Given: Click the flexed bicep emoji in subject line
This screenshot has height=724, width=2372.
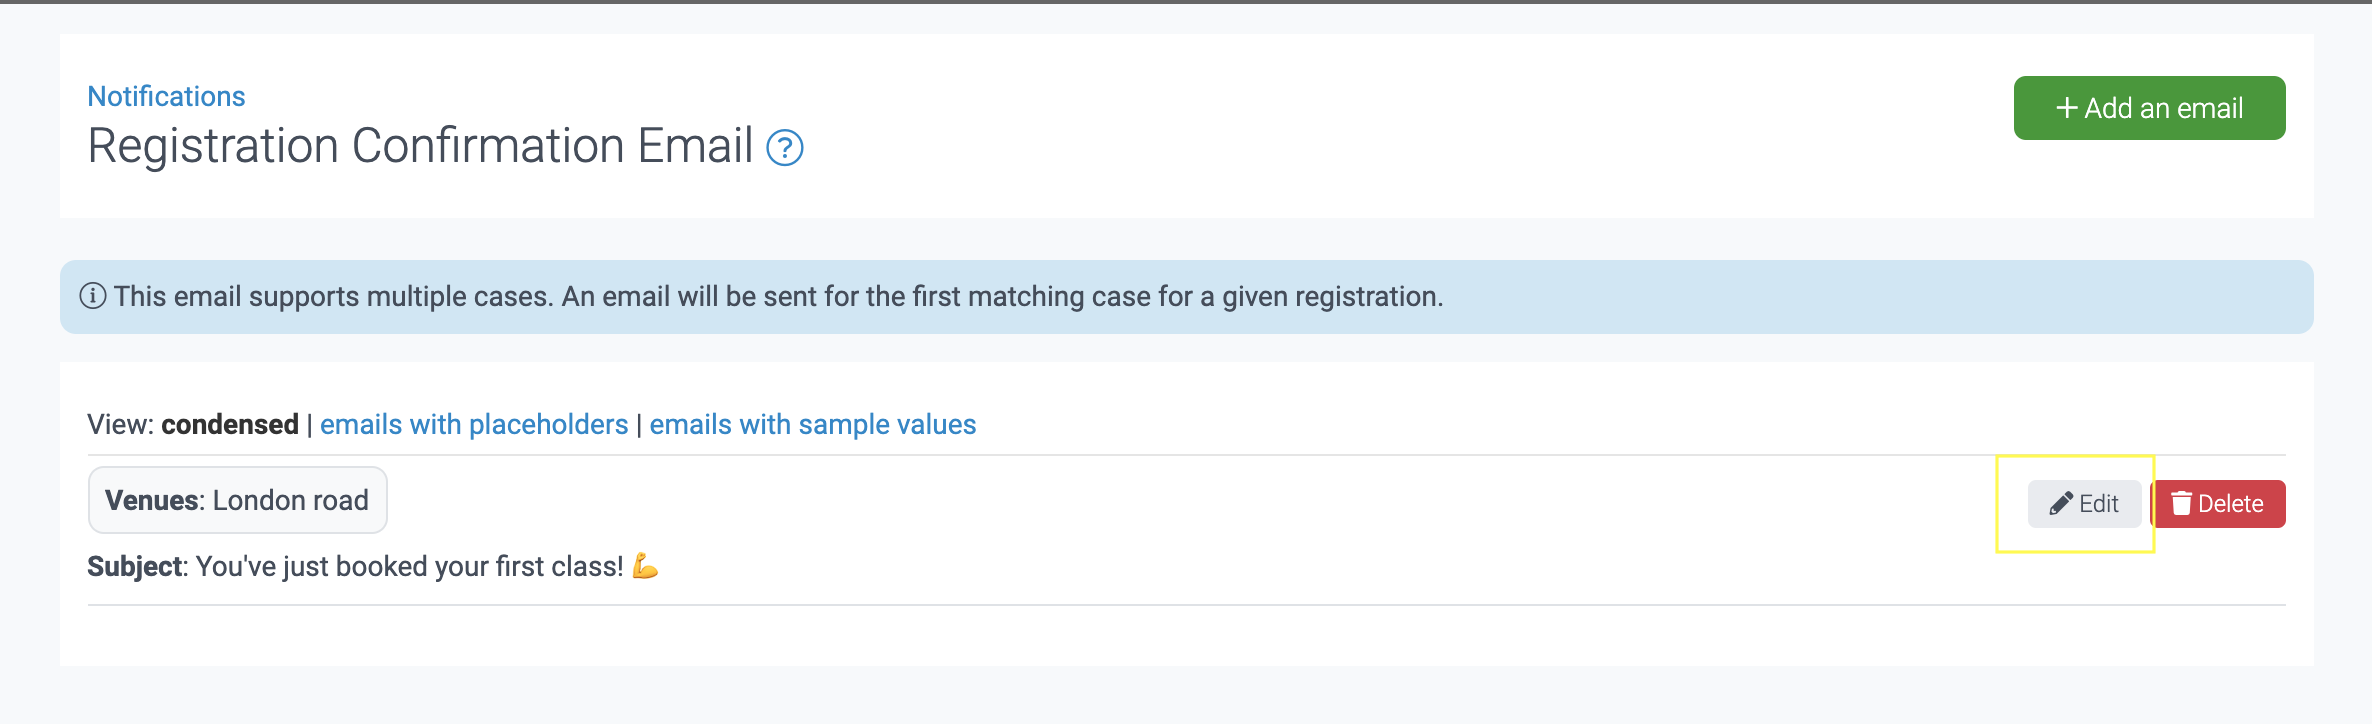Looking at the screenshot, I should tap(645, 566).
